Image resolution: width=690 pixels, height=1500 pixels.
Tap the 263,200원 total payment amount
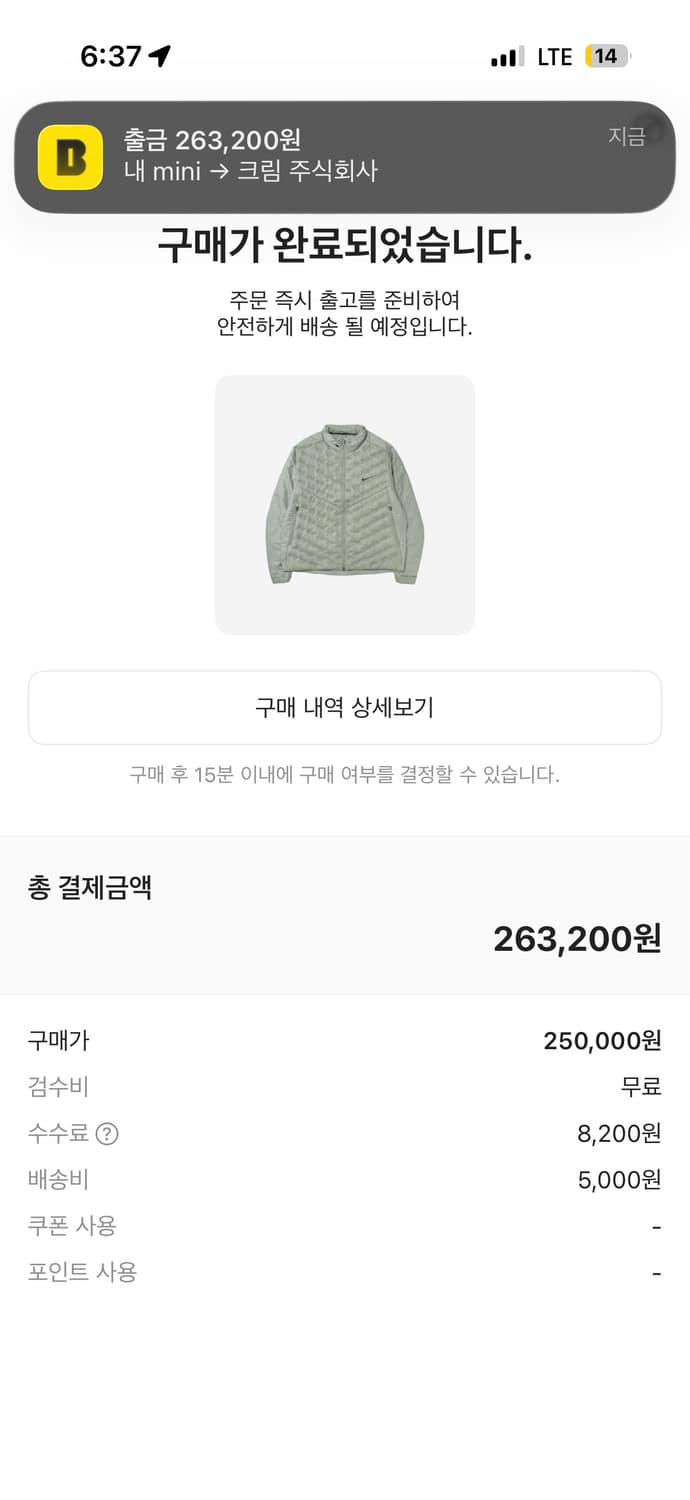click(577, 938)
